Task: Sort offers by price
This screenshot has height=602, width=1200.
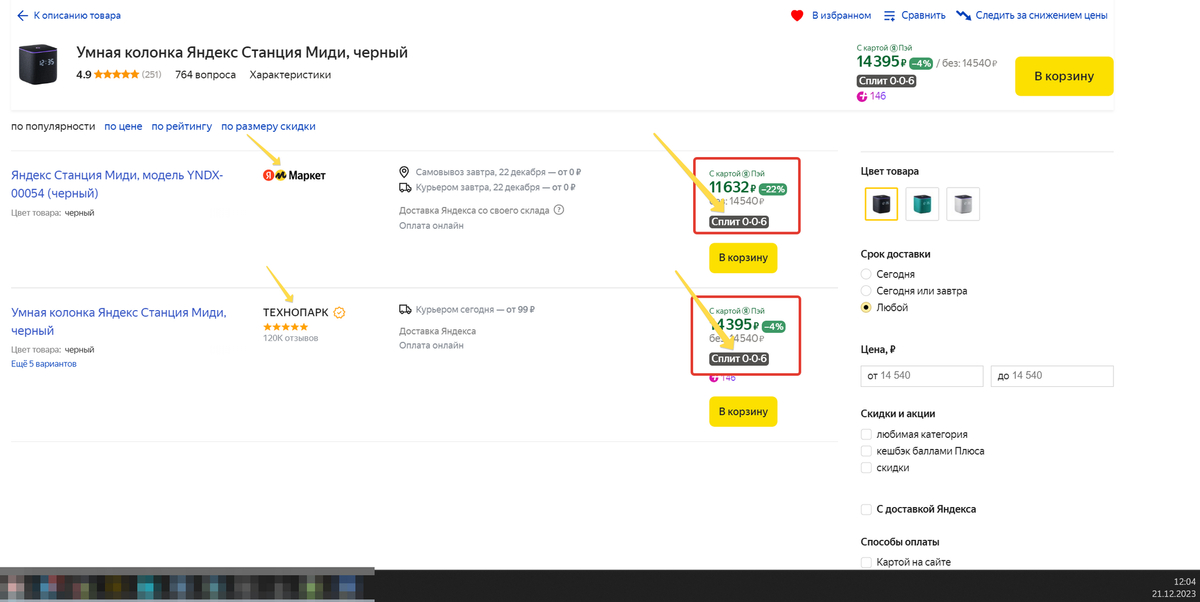Action: pyautogui.click(x=123, y=127)
